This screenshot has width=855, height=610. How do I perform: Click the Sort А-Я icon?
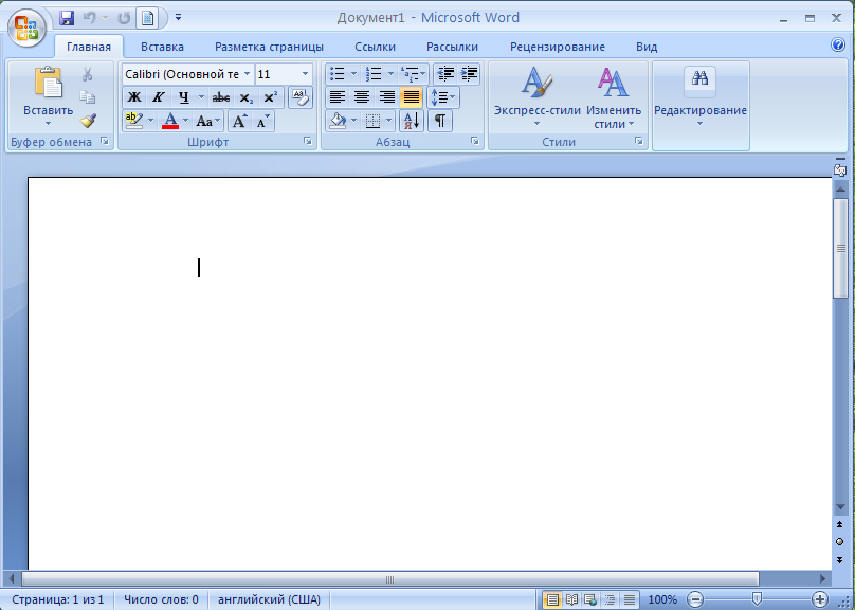(411, 120)
